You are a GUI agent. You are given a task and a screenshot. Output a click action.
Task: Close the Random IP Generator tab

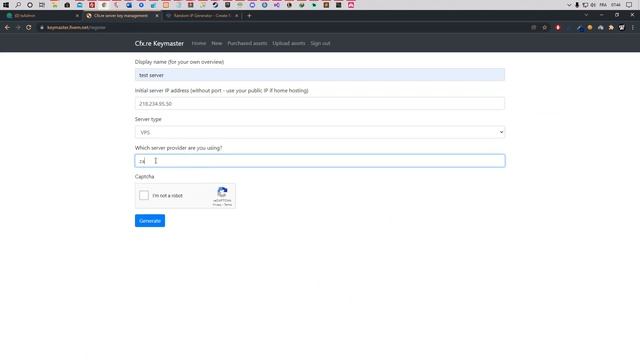coord(236,16)
